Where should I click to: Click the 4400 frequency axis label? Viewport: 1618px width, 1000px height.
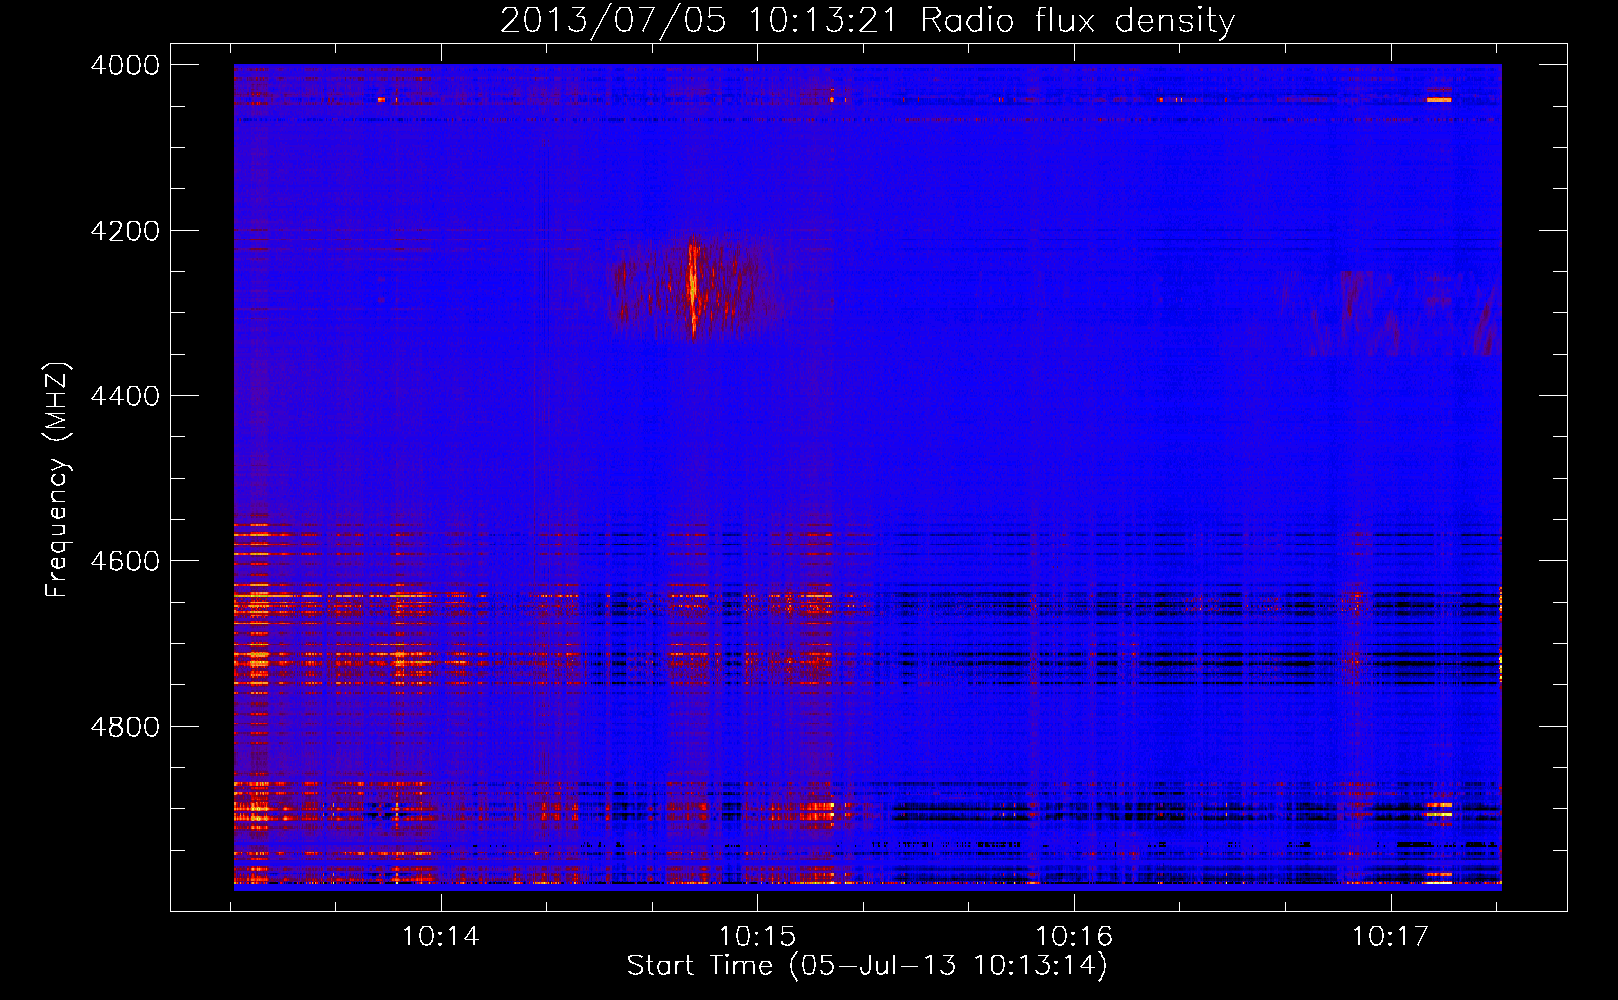125,396
